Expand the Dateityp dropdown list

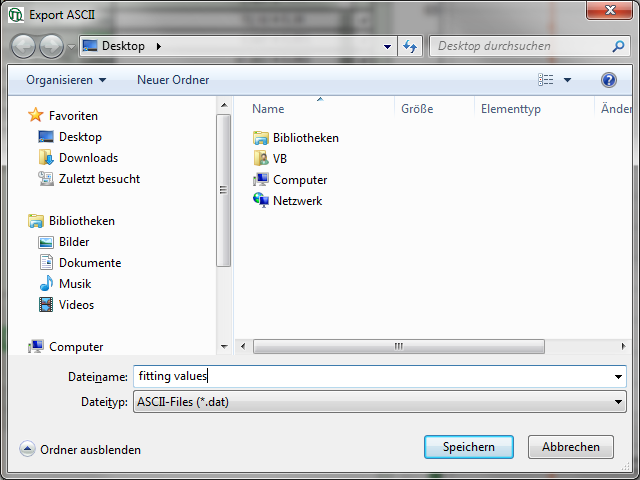[x=619, y=402]
